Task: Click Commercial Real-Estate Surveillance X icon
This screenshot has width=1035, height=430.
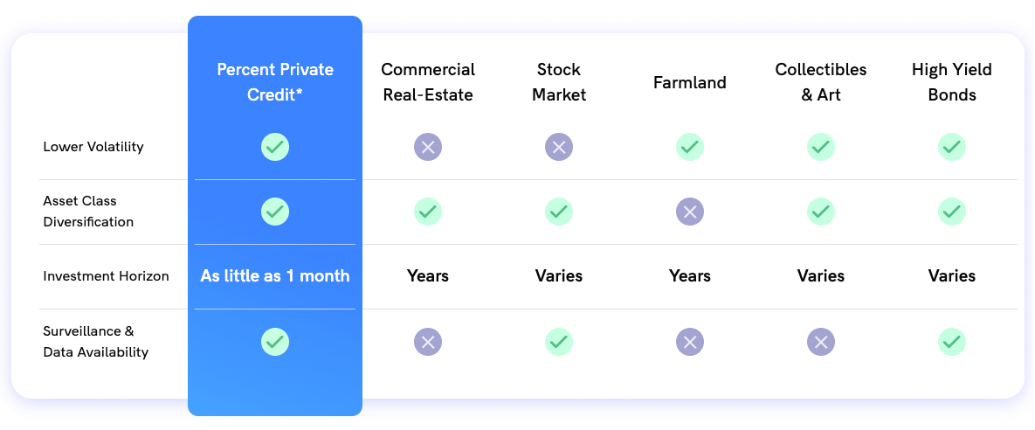Action: (x=428, y=342)
